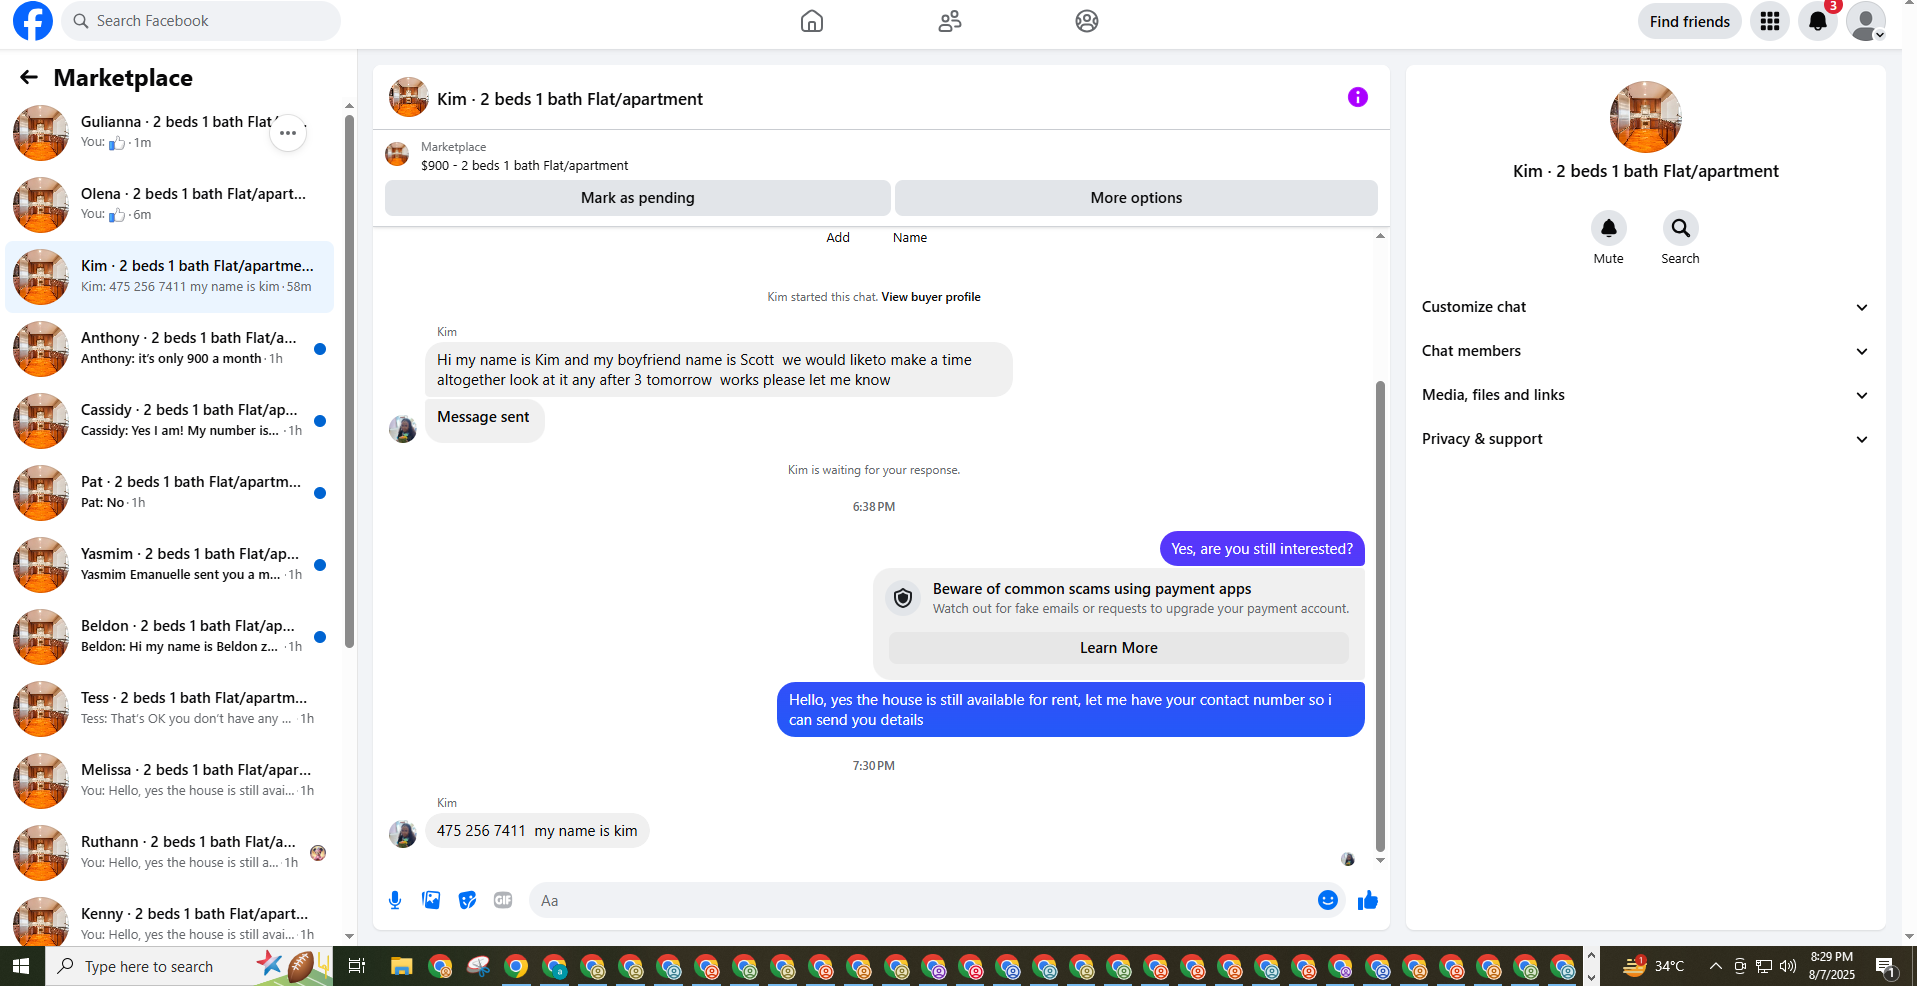The width and height of the screenshot is (1917, 986).
Task: Open the Groups icon in top navigation
Action: [1087, 21]
